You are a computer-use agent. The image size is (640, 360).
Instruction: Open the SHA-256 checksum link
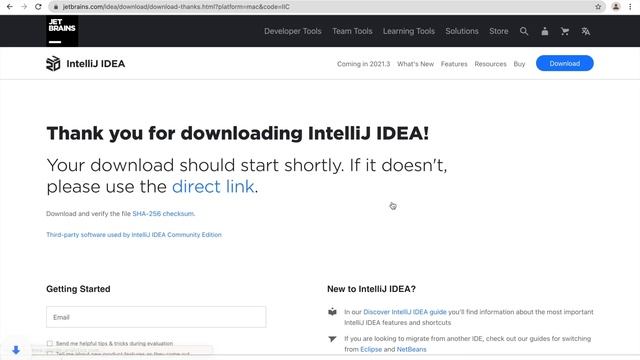click(163, 213)
